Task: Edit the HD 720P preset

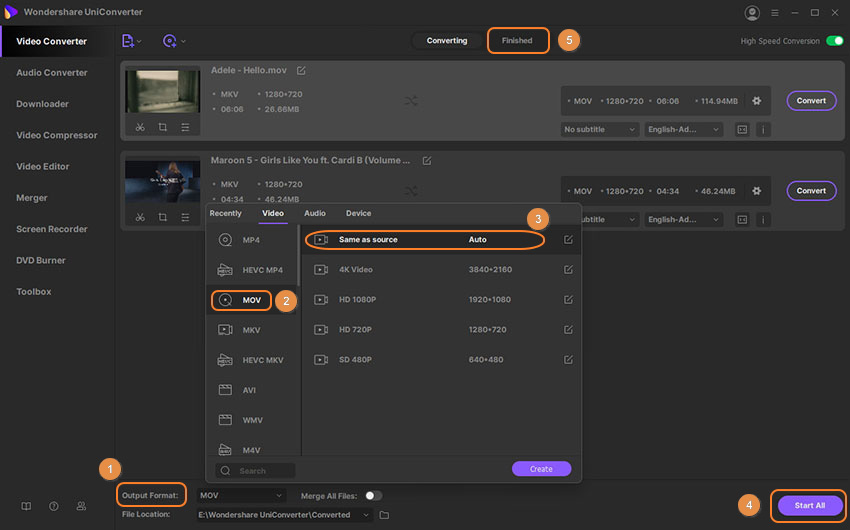Action: 568,329
